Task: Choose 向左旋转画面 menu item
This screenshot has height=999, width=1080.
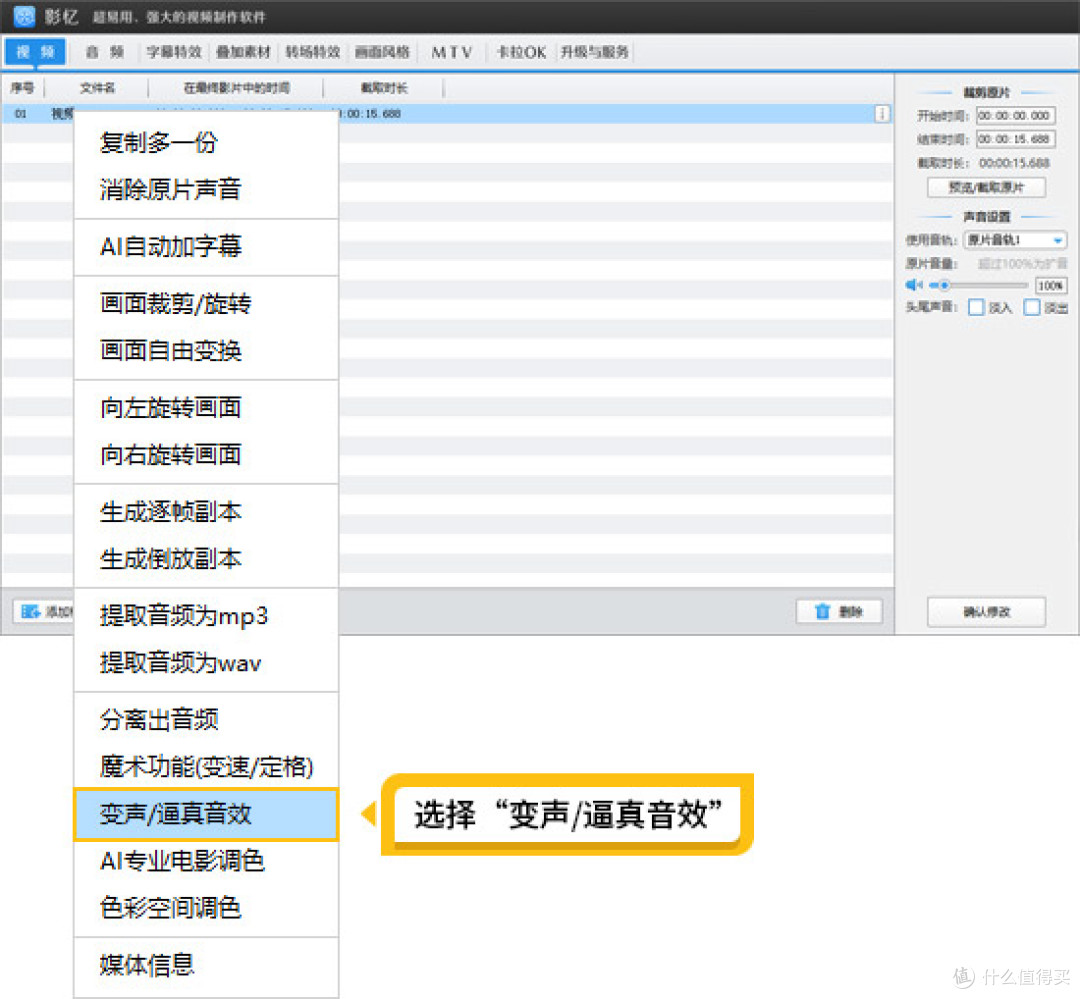Action: coord(206,407)
